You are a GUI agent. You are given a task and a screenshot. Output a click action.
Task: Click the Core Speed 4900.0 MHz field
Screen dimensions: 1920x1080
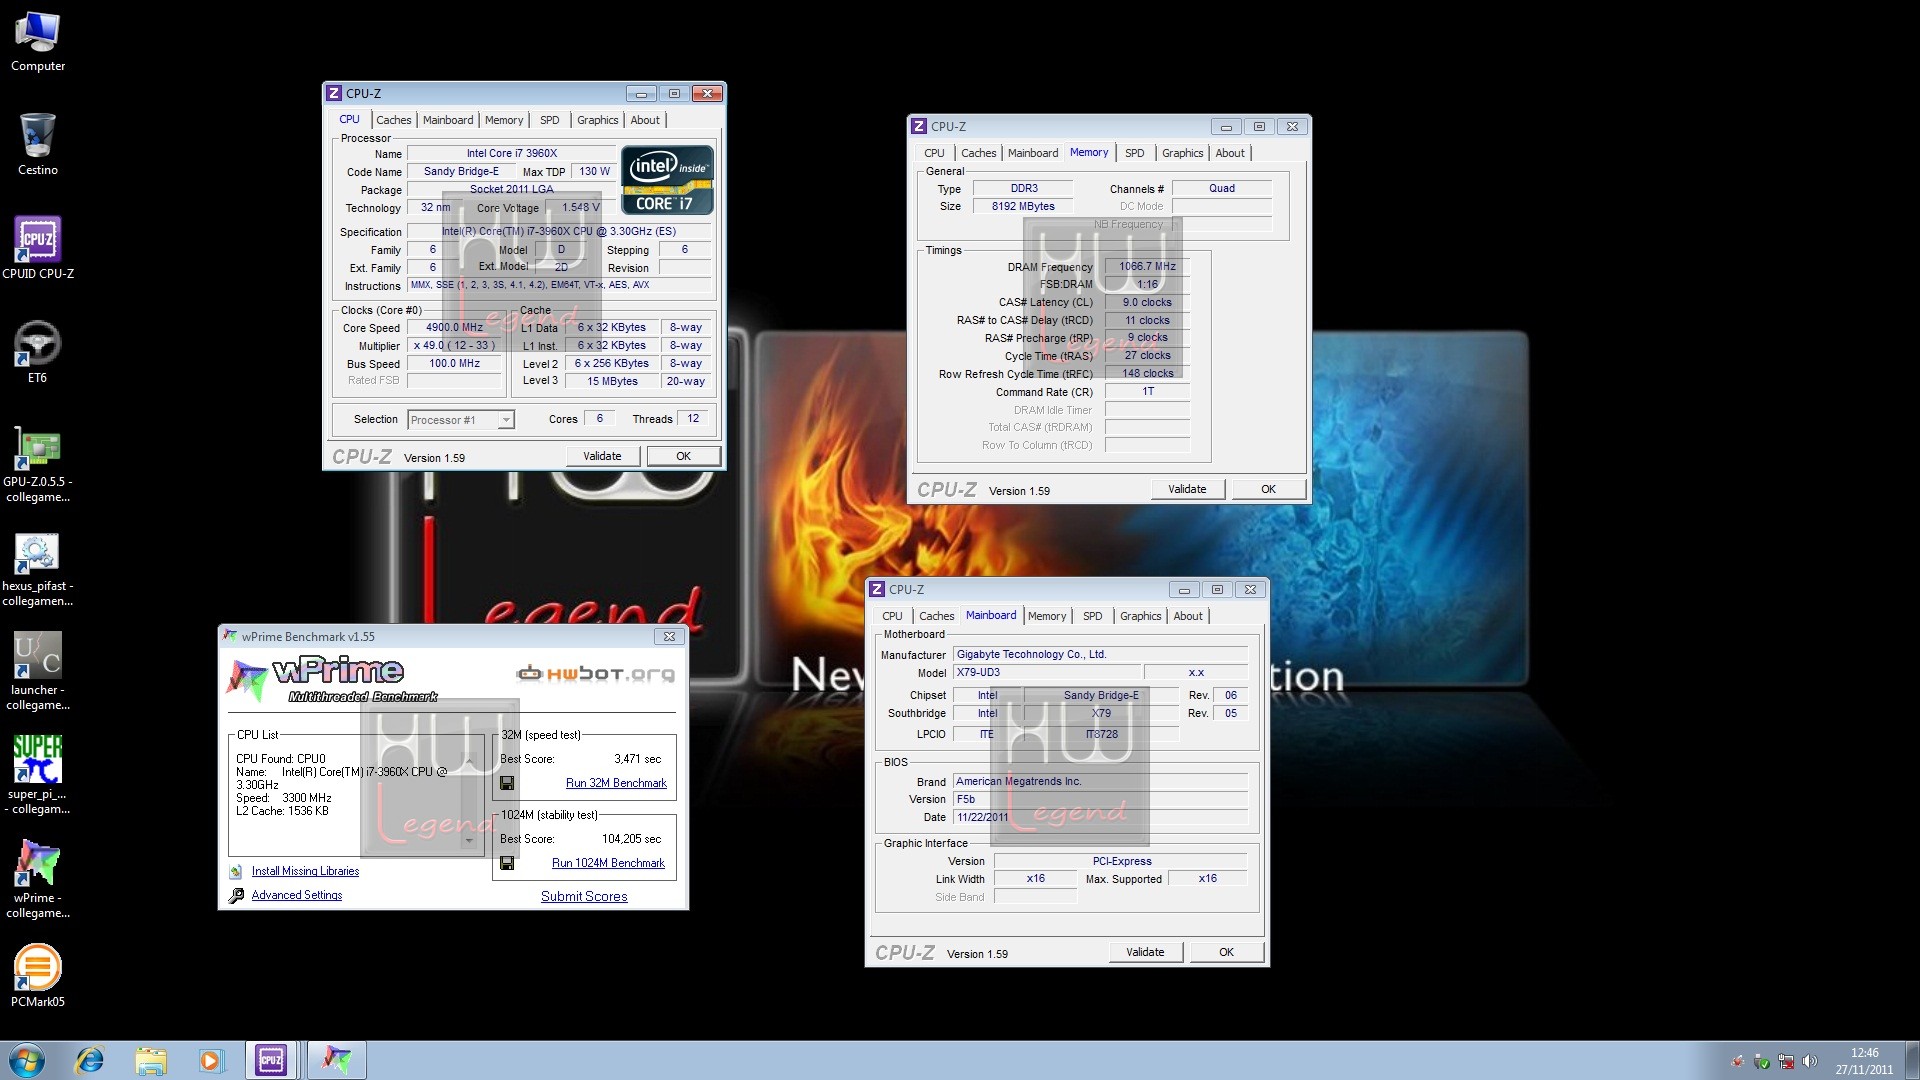pyautogui.click(x=454, y=327)
